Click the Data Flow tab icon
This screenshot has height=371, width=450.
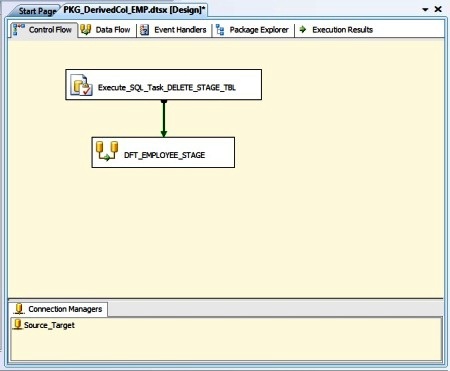click(86, 30)
